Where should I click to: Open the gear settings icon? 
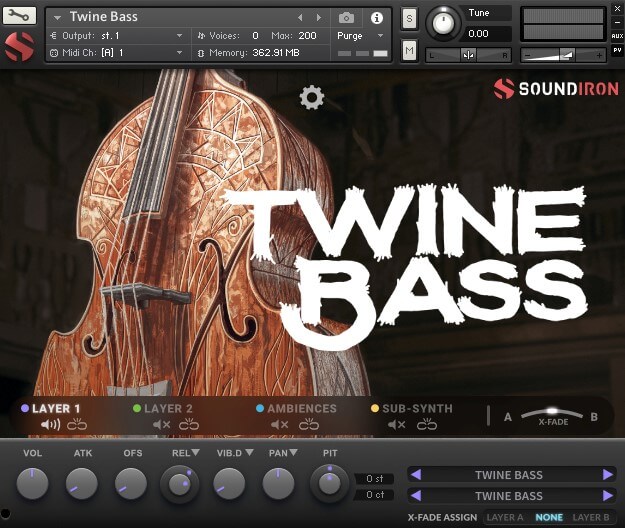pos(312,97)
